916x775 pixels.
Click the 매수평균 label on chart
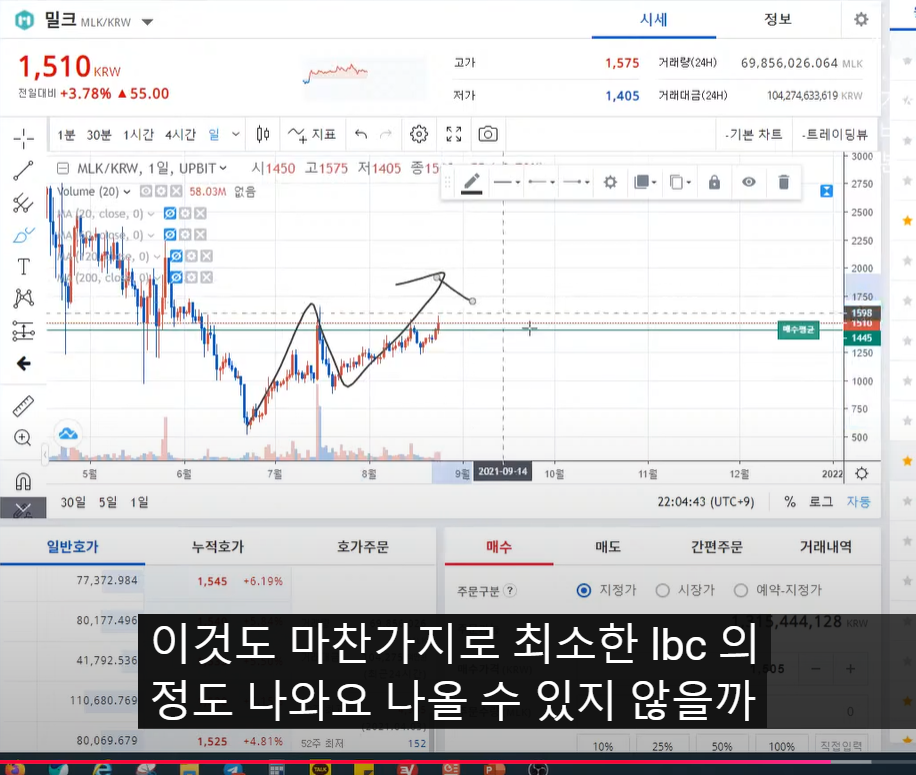click(798, 330)
